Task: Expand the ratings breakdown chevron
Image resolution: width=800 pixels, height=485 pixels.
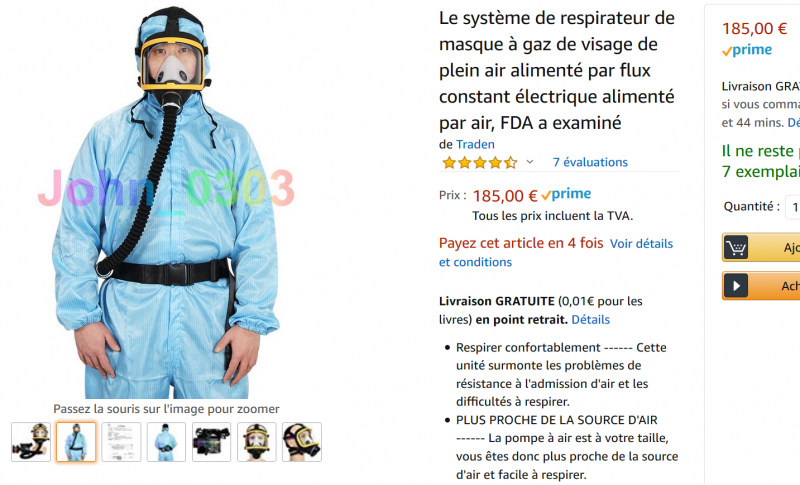Action: tap(530, 162)
